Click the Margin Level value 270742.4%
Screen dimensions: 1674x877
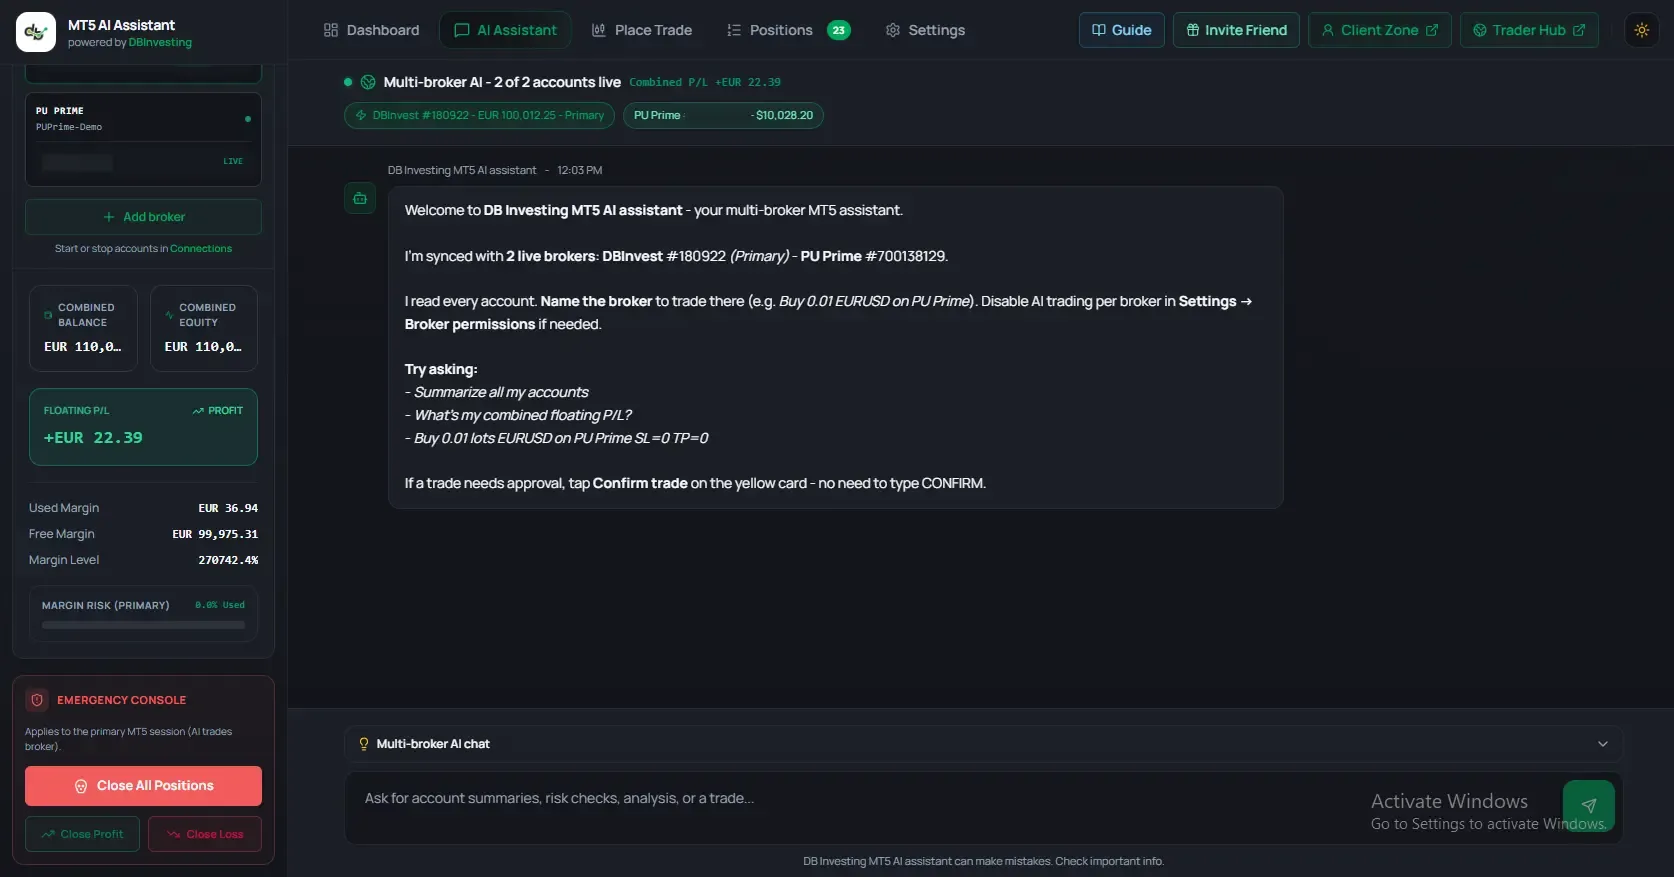228,560
